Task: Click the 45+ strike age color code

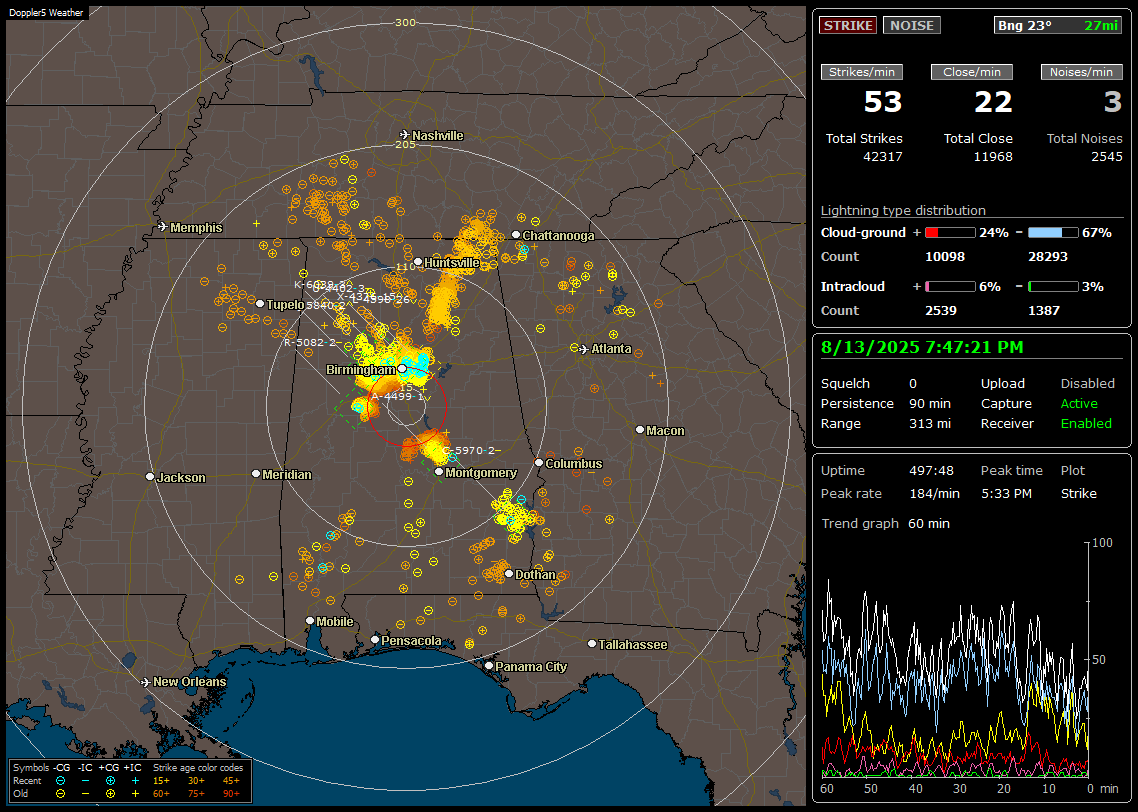Action: (x=232, y=781)
